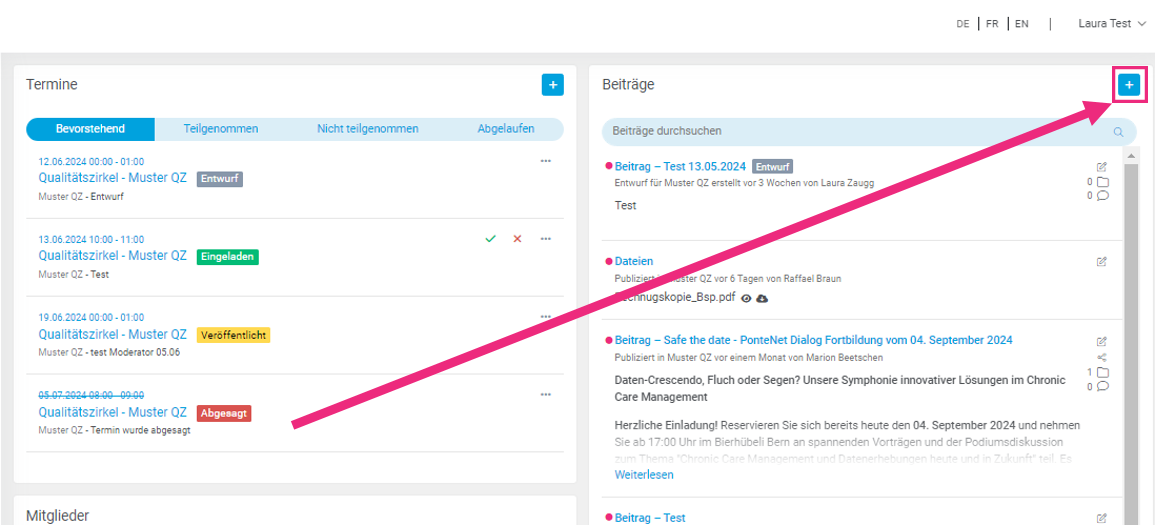Open the folder icon of 'Beitrag – Test 13.05.2024'

pyautogui.click(x=1103, y=182)
